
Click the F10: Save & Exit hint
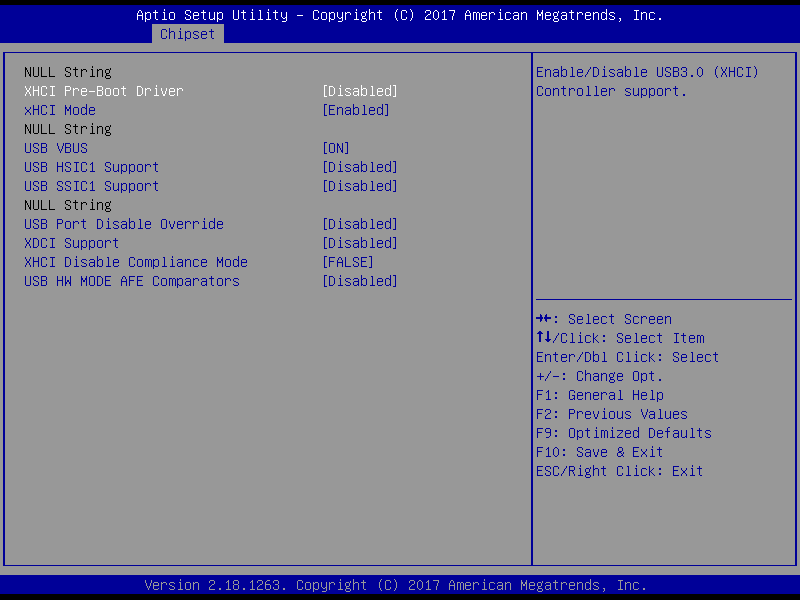(599, 452)
